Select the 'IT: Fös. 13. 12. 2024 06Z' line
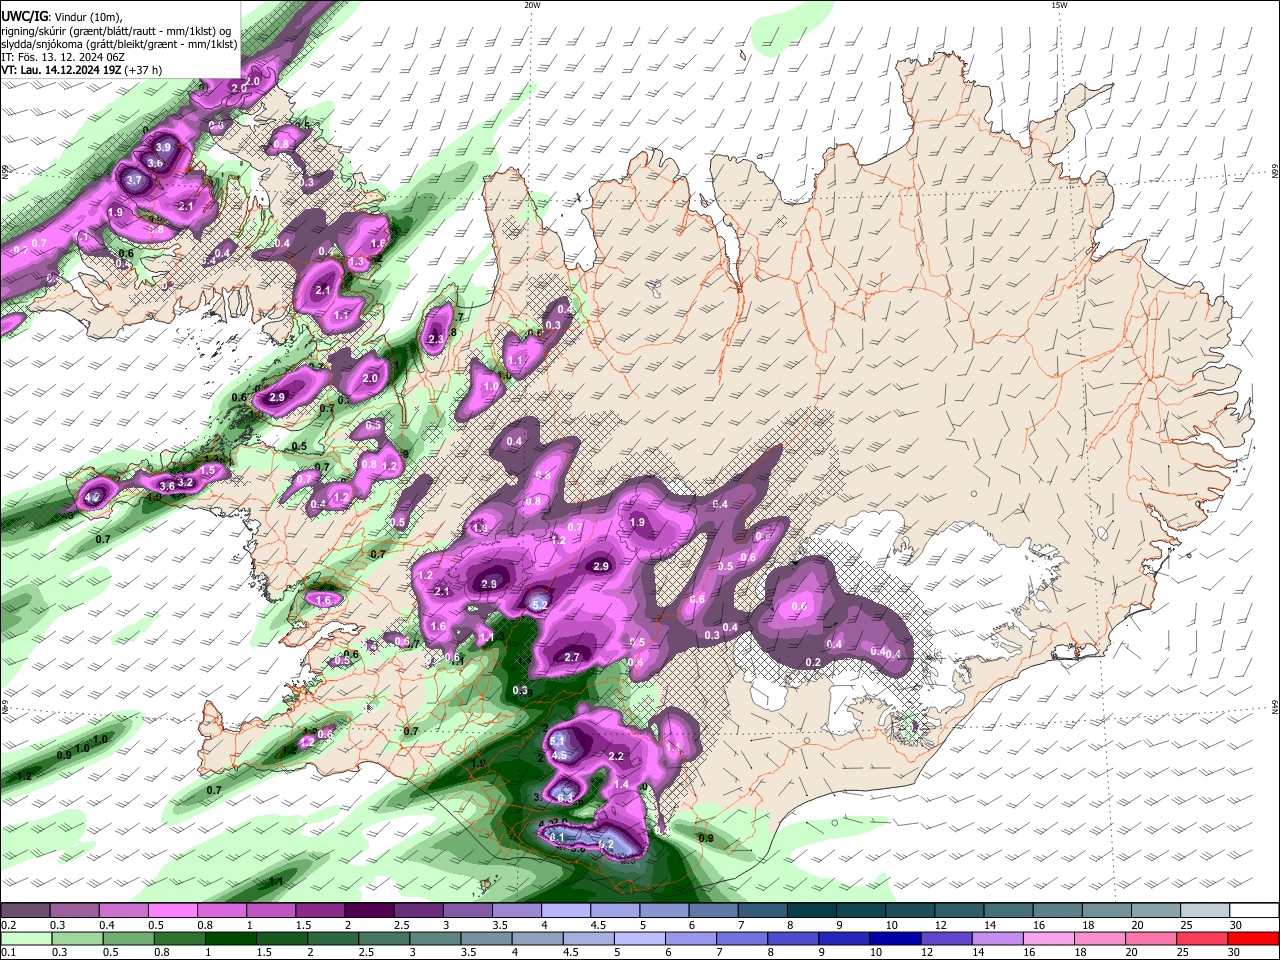 [63, 57]
